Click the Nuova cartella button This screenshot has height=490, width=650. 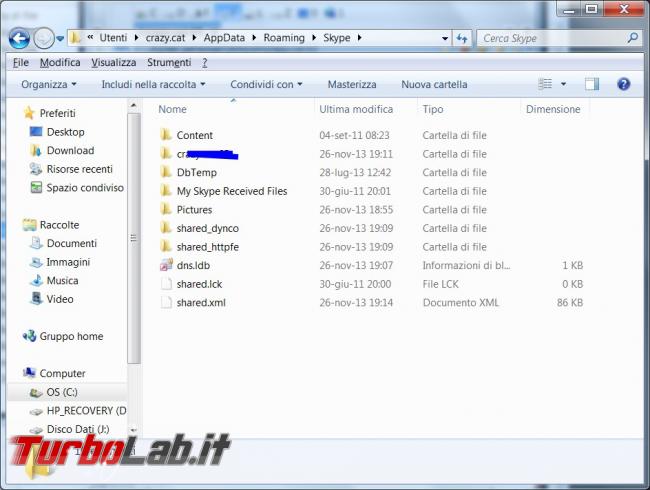point(434,85)
